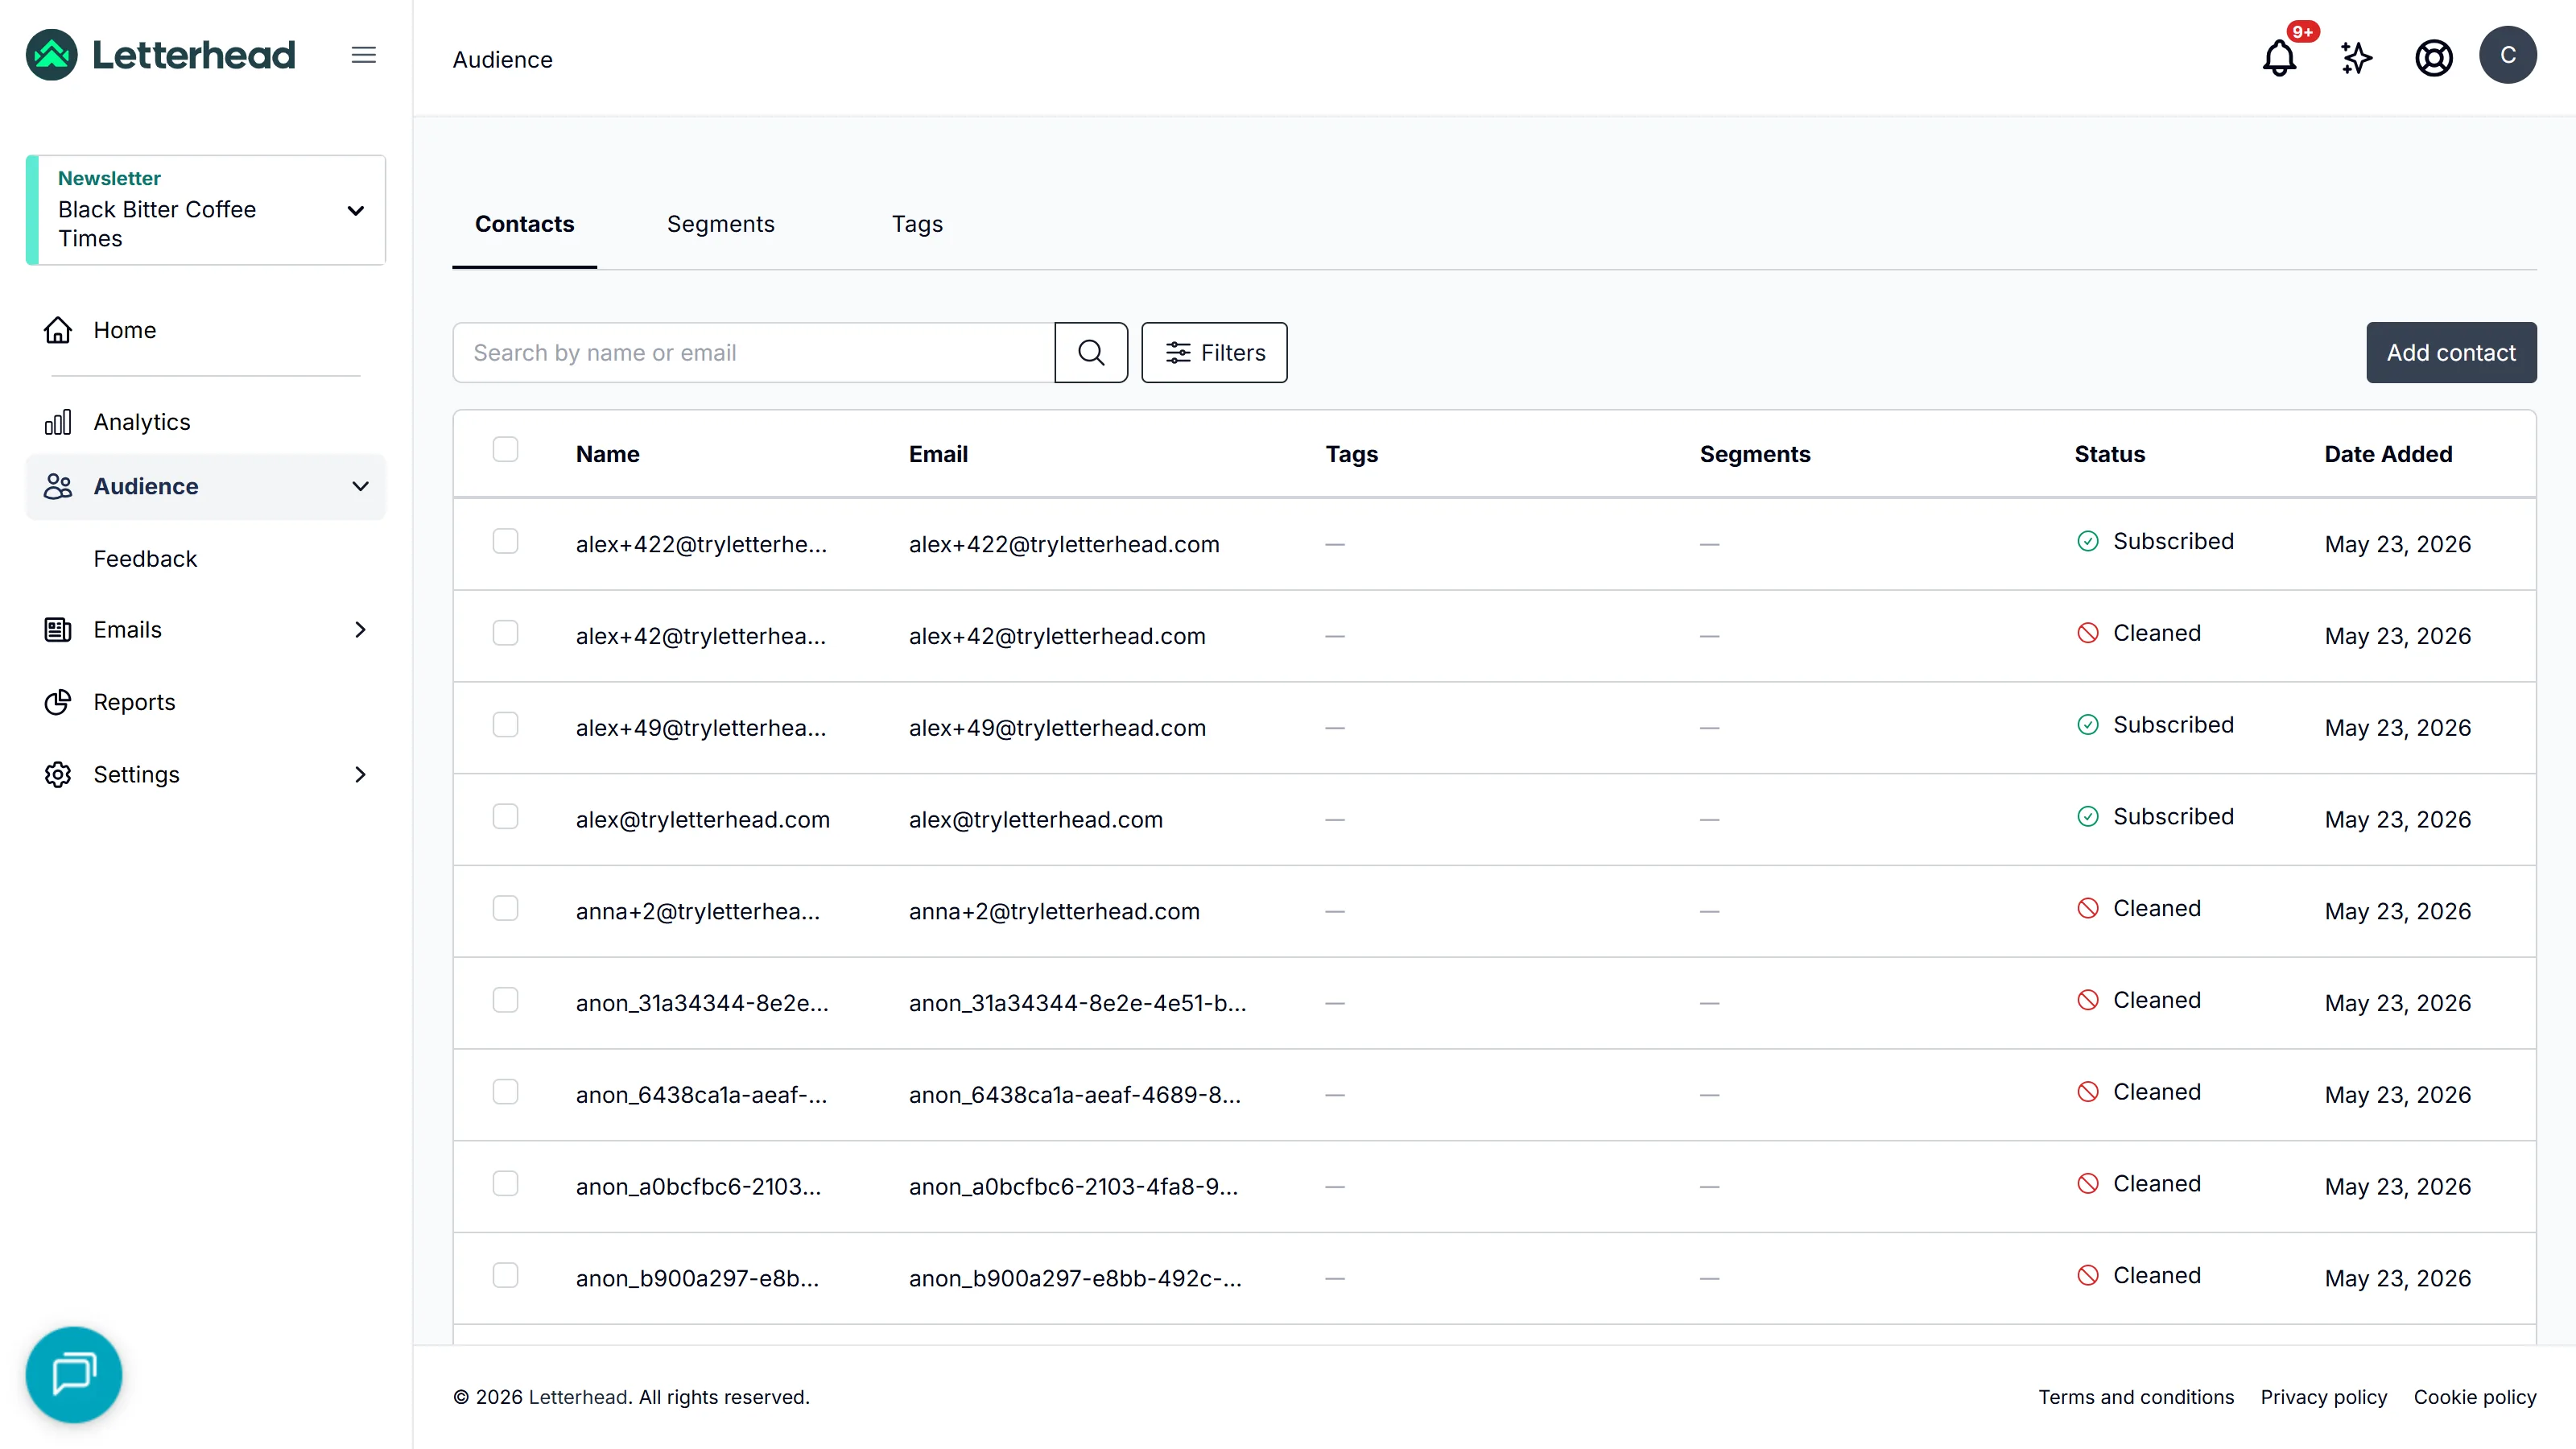
Task: Open the live chat bubble
Action: click(x=74, y=1374)
